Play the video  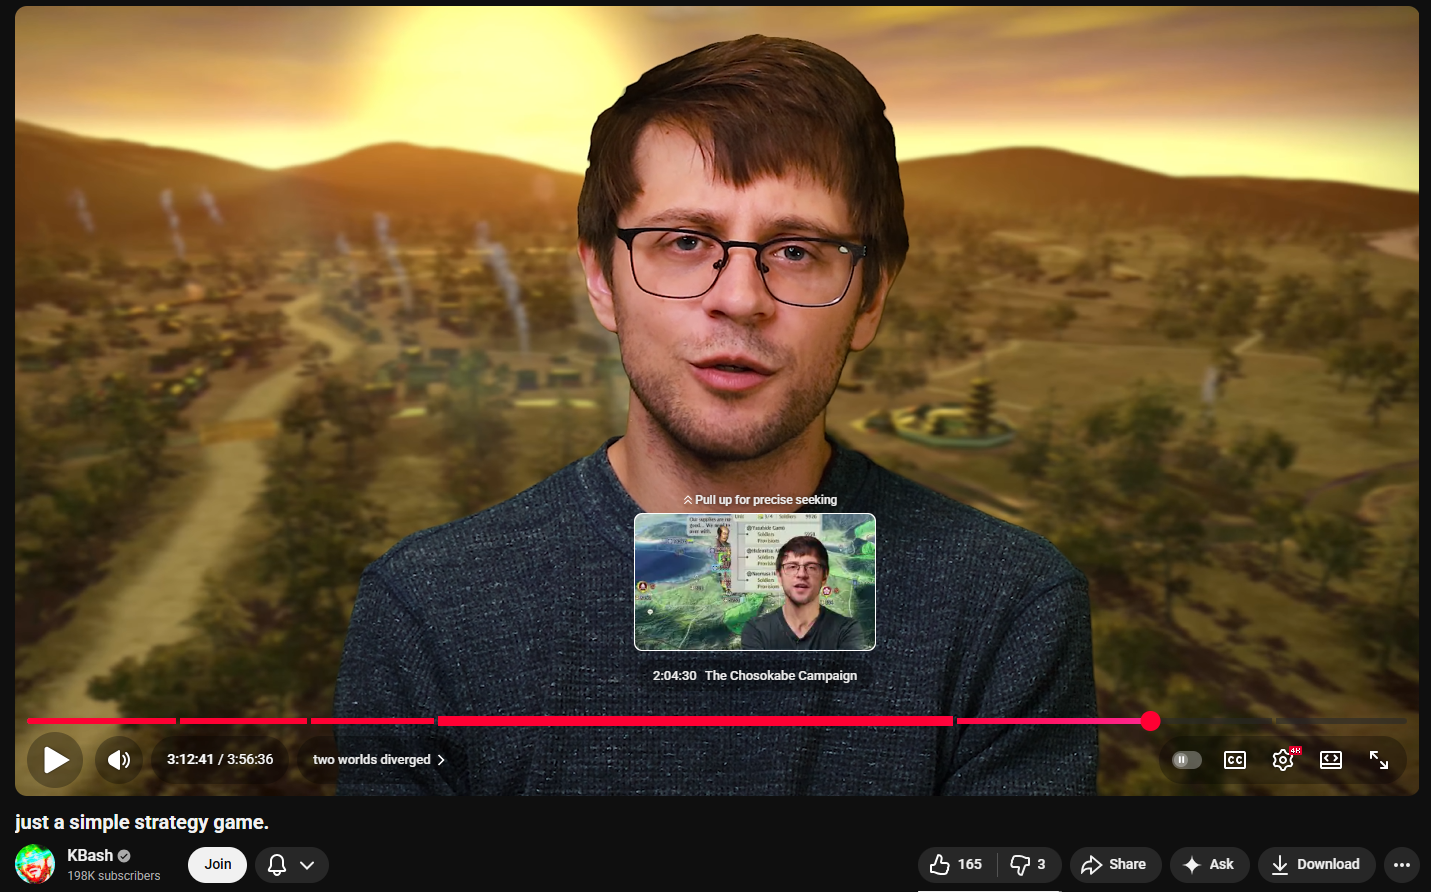(55, 760)
